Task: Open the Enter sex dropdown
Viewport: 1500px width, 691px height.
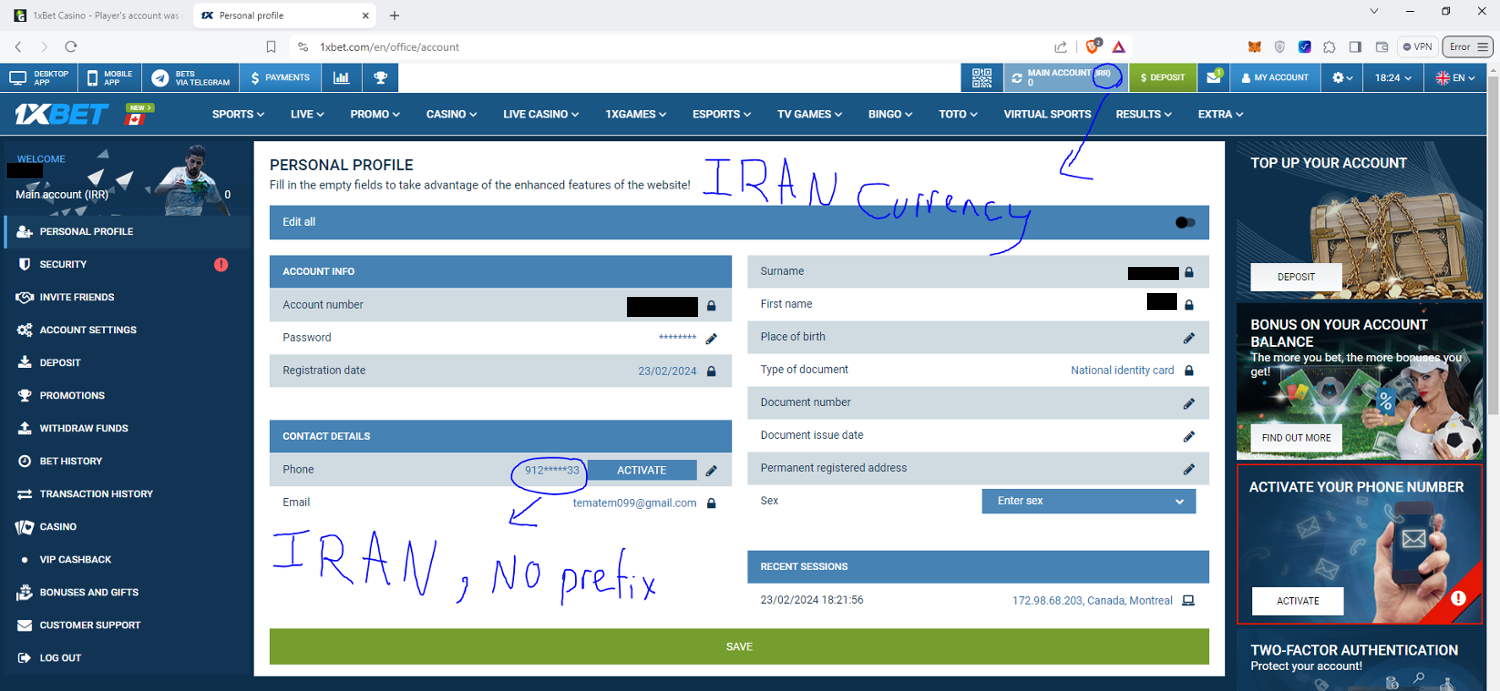Action: click(x=1088, y=501)
